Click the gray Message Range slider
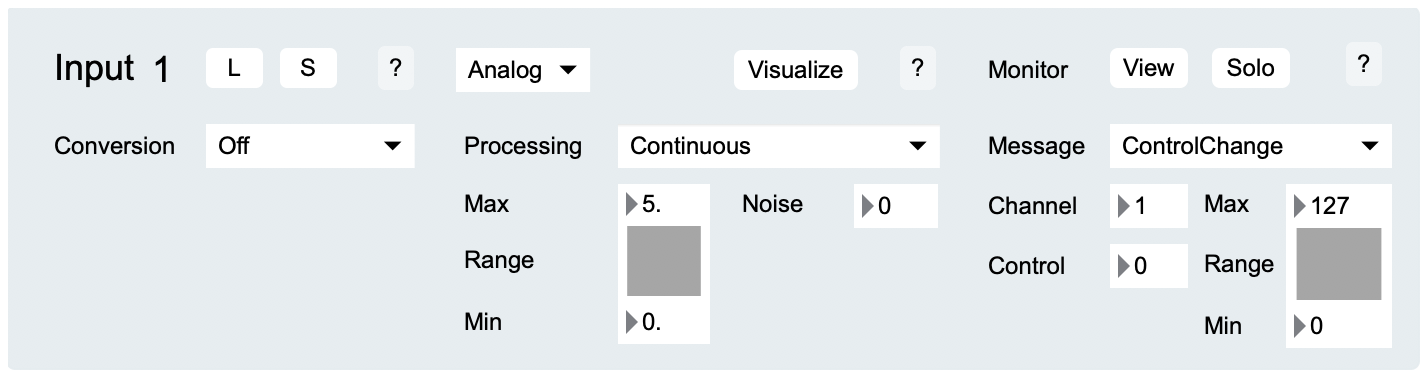 [x=1339, y=264]
